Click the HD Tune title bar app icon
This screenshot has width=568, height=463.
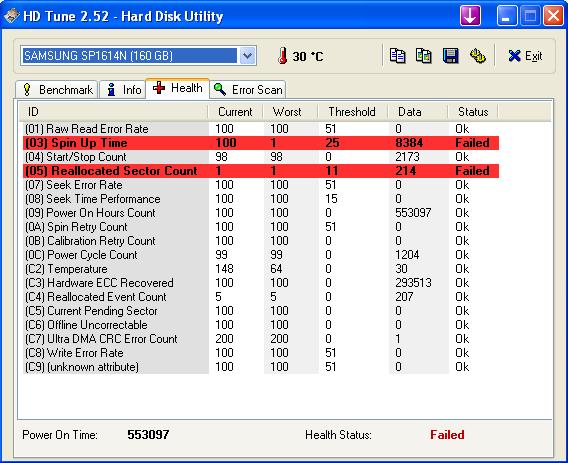pos(12,16)
